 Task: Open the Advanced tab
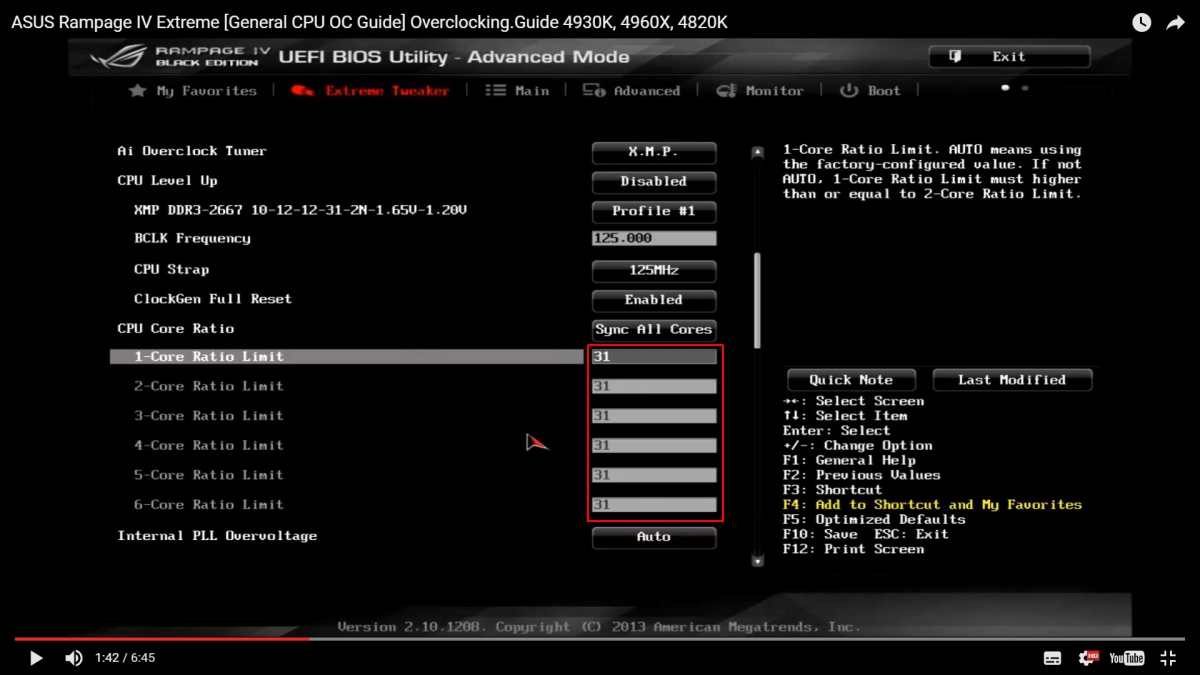(632, 90)
